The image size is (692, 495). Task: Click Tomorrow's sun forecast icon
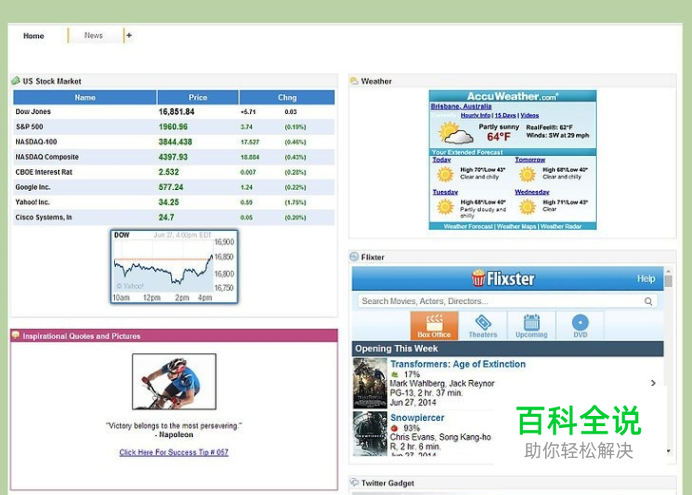coord(527,174)
